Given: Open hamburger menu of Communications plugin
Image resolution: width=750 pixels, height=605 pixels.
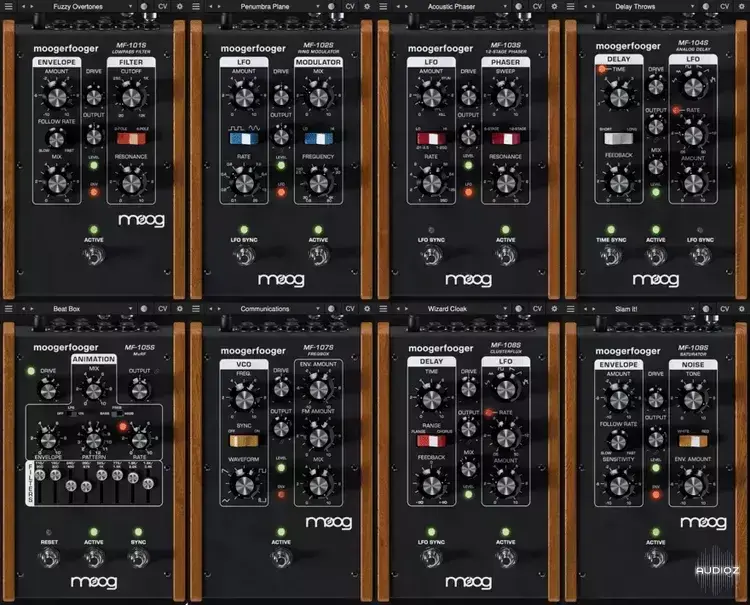Looking at the screenshot, I should 196,309.
